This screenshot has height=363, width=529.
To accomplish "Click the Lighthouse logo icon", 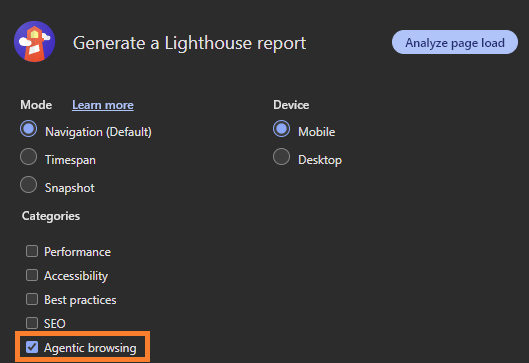I will 34,41.
